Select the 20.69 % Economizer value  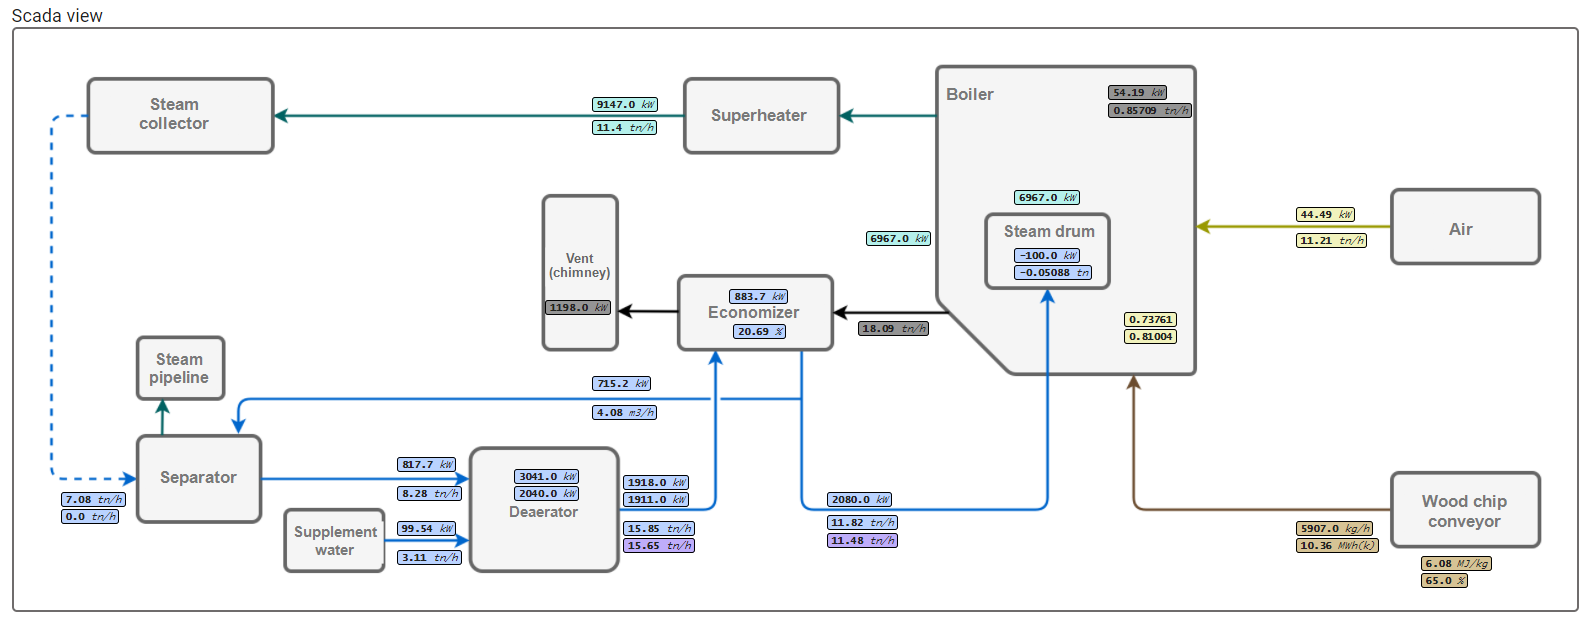tap(759, 332)
